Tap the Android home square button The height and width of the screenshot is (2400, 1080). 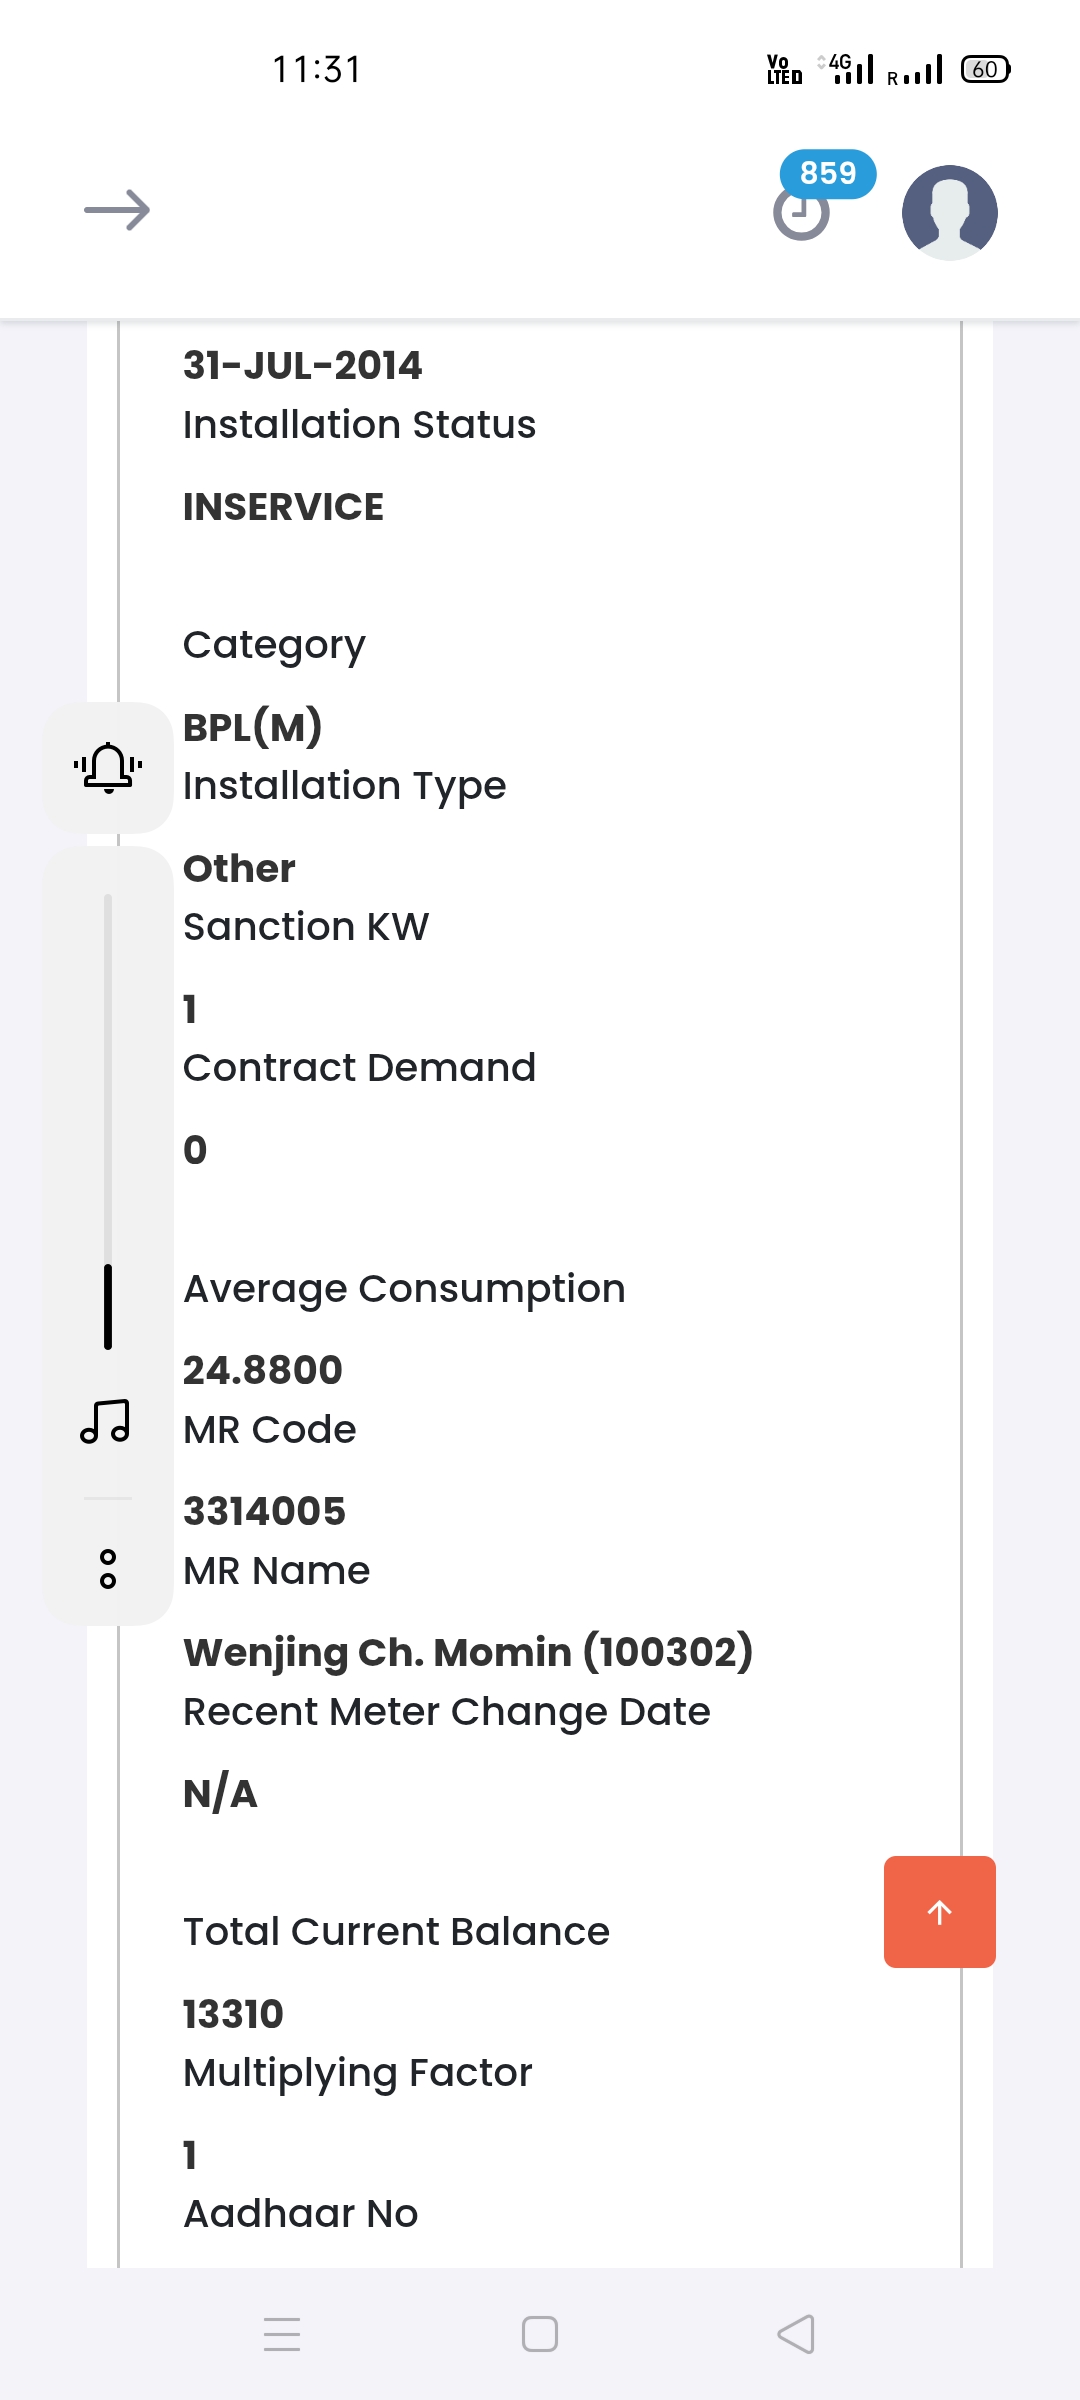pos(540,2334)
